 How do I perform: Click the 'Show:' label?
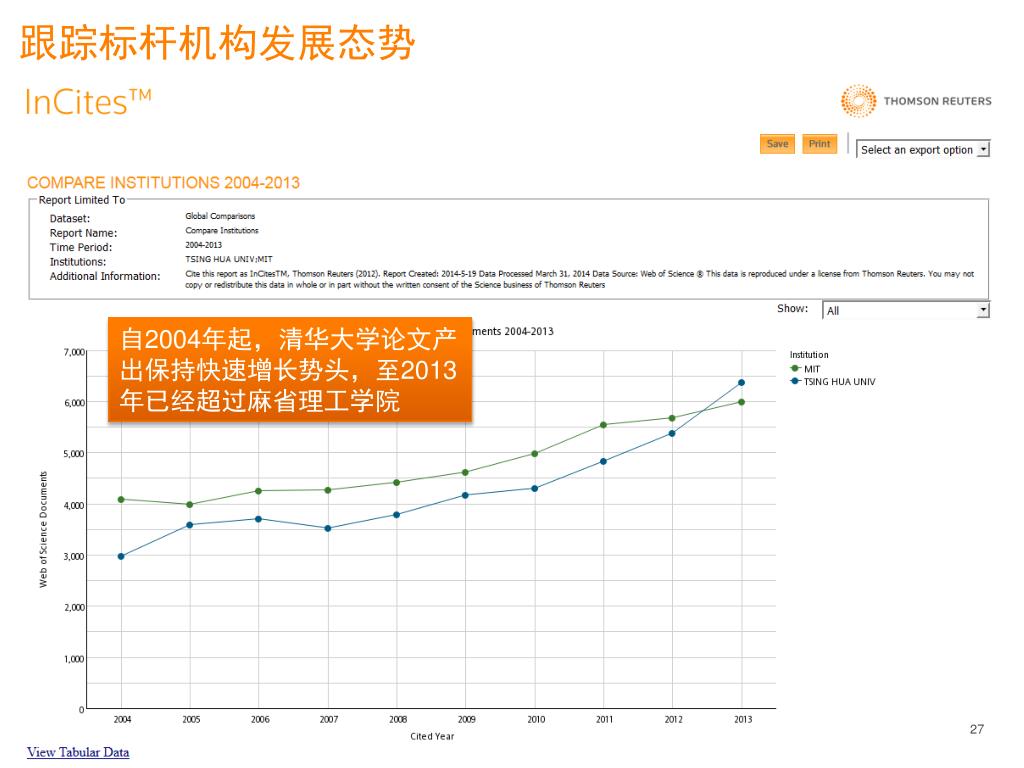792,308
